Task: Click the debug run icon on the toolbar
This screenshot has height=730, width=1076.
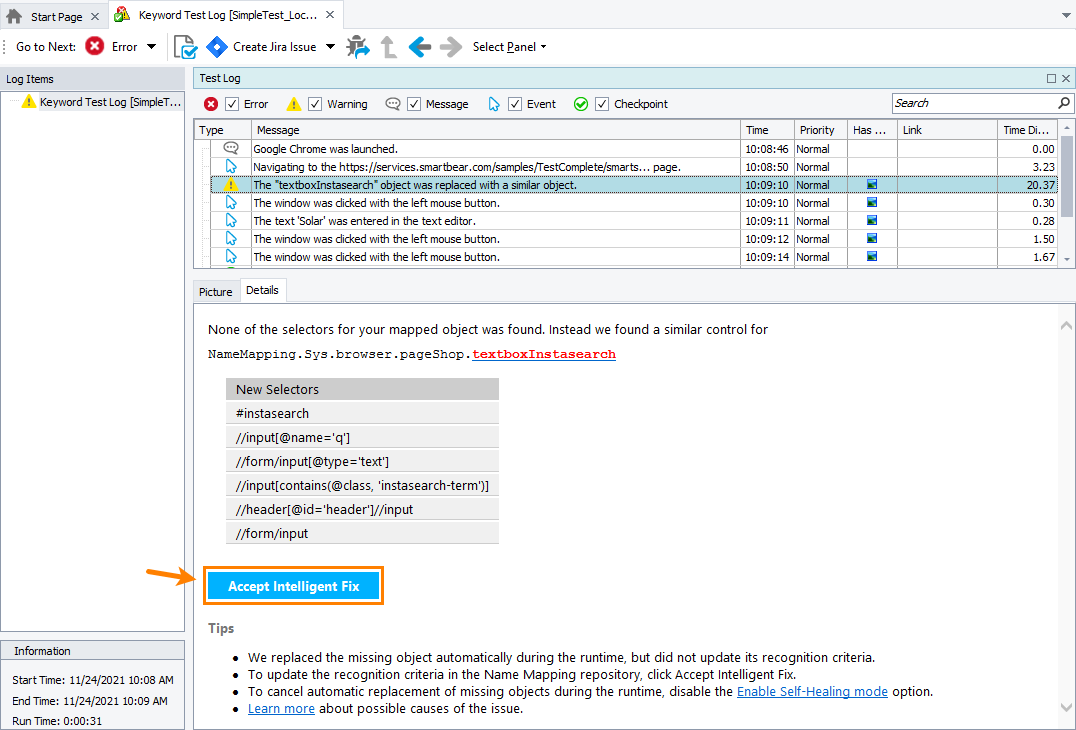Action: point(358,46)
